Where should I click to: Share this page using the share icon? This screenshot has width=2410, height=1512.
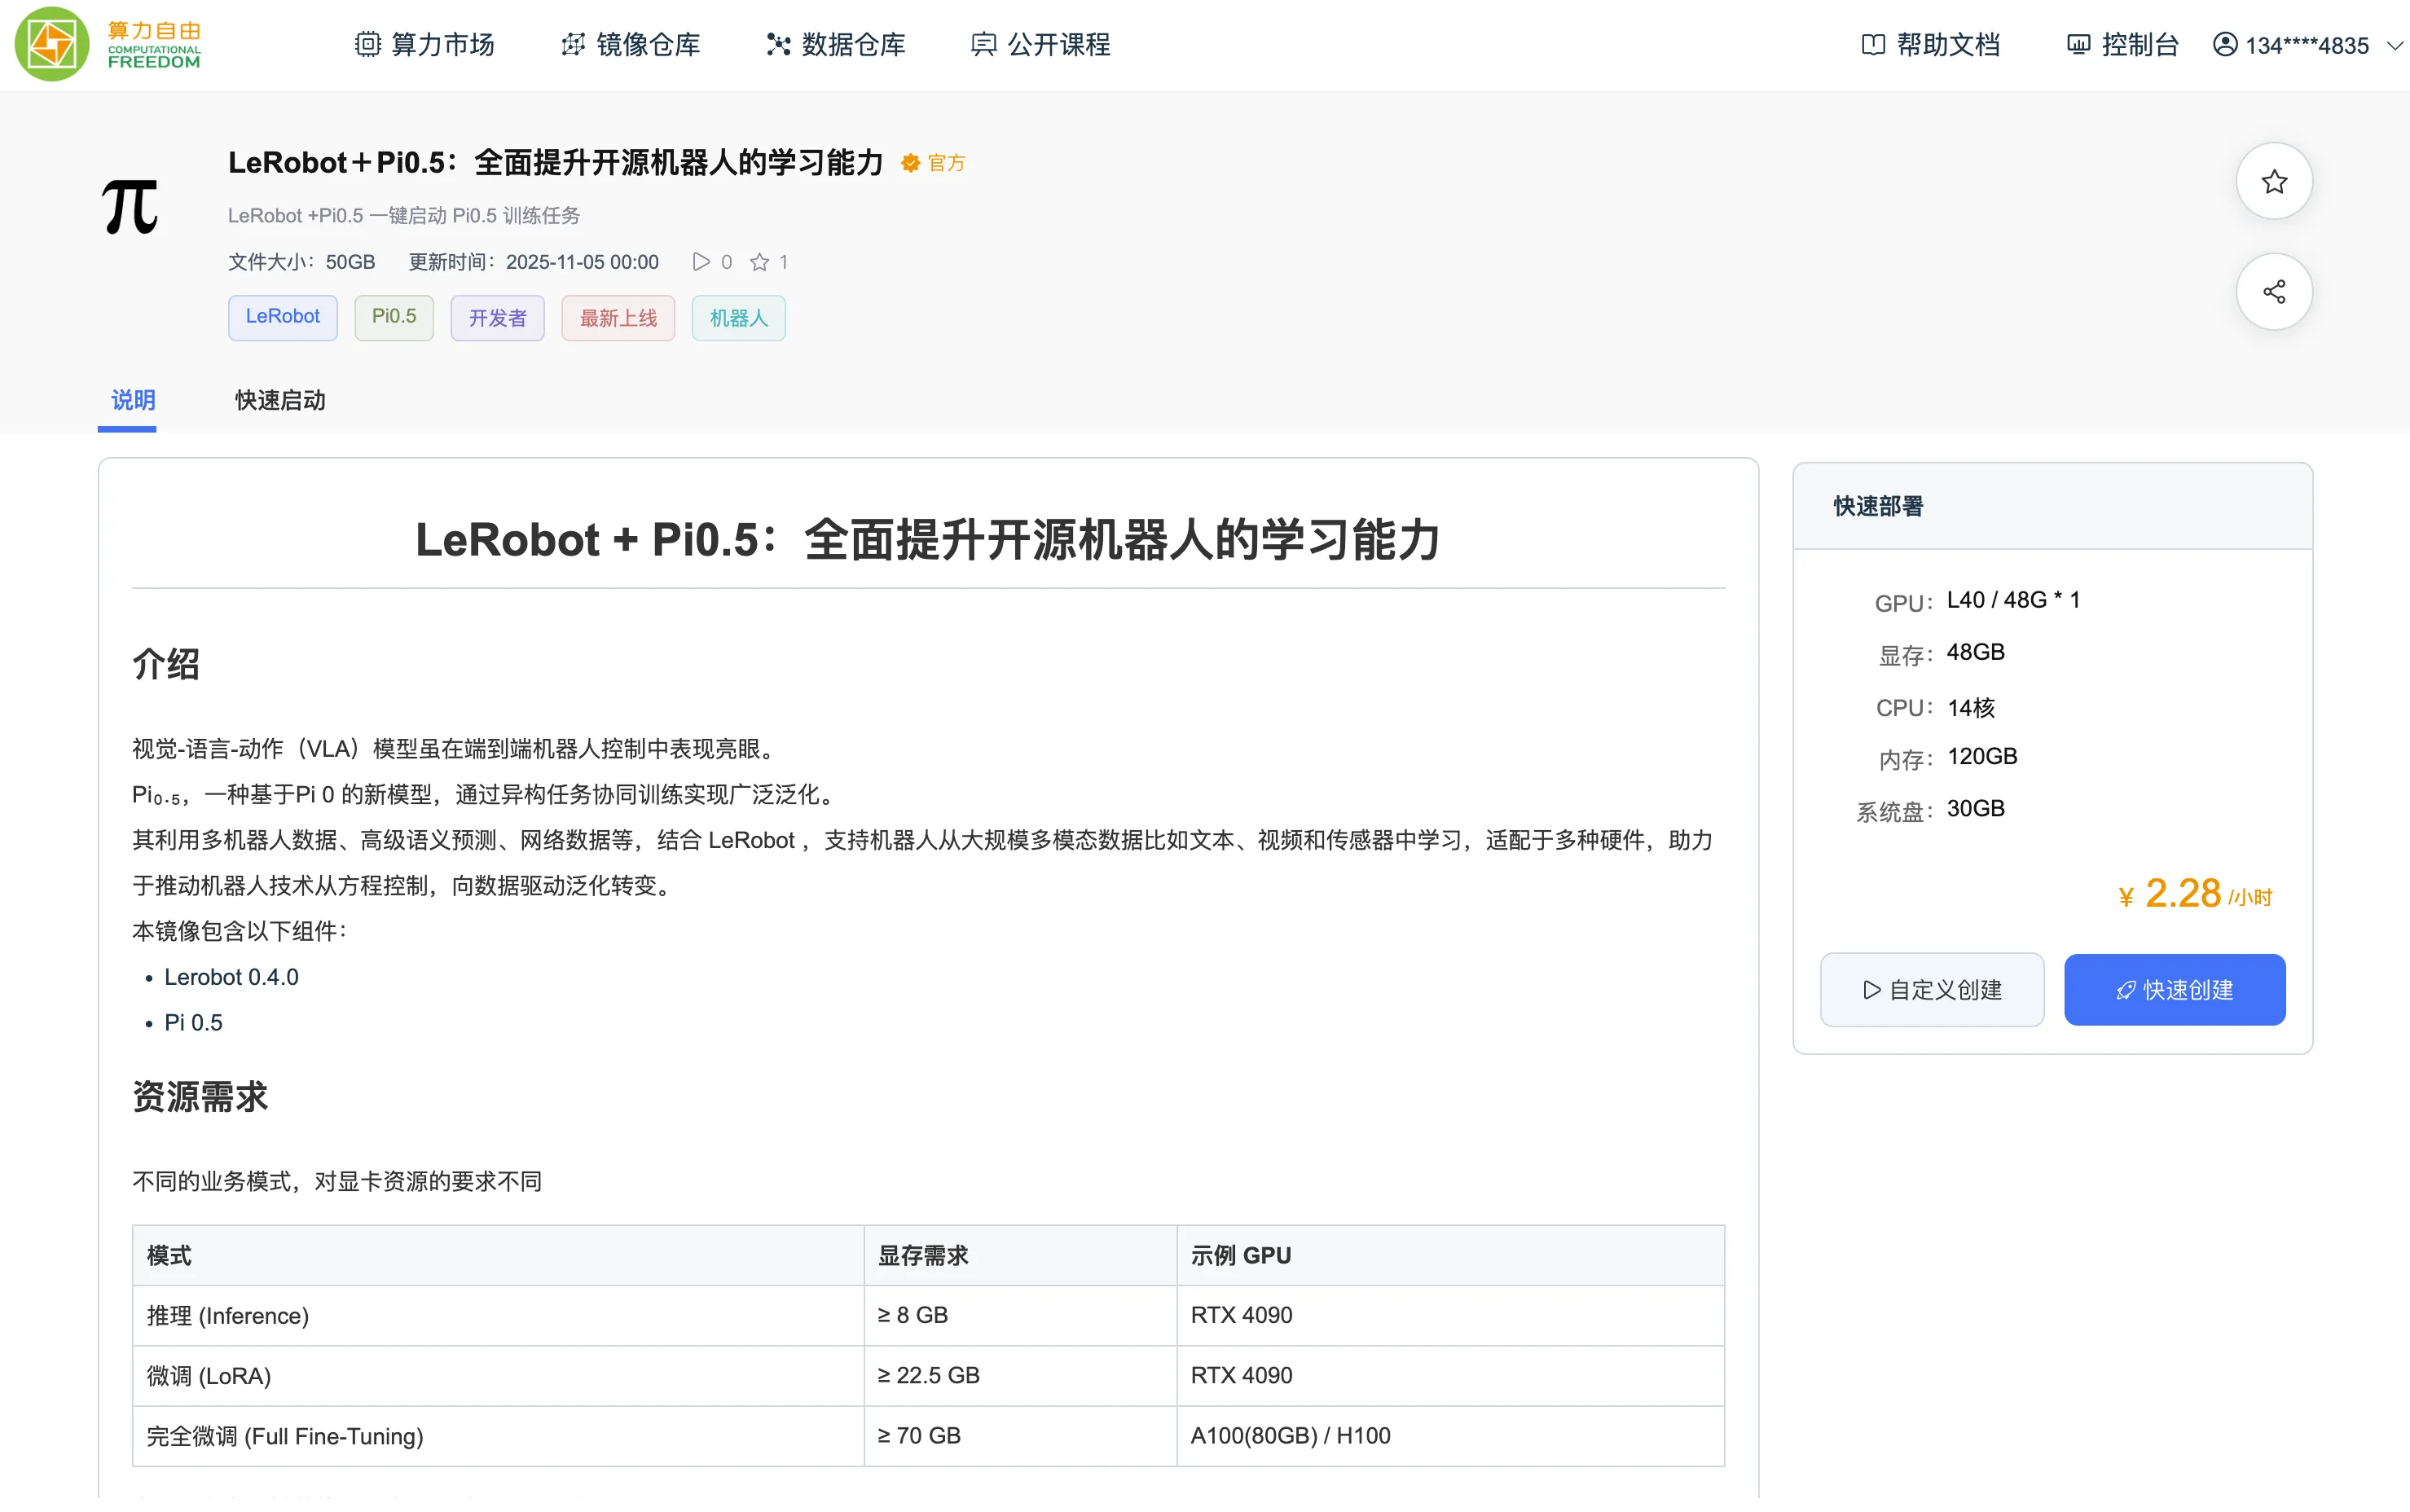click(2273, 291)
